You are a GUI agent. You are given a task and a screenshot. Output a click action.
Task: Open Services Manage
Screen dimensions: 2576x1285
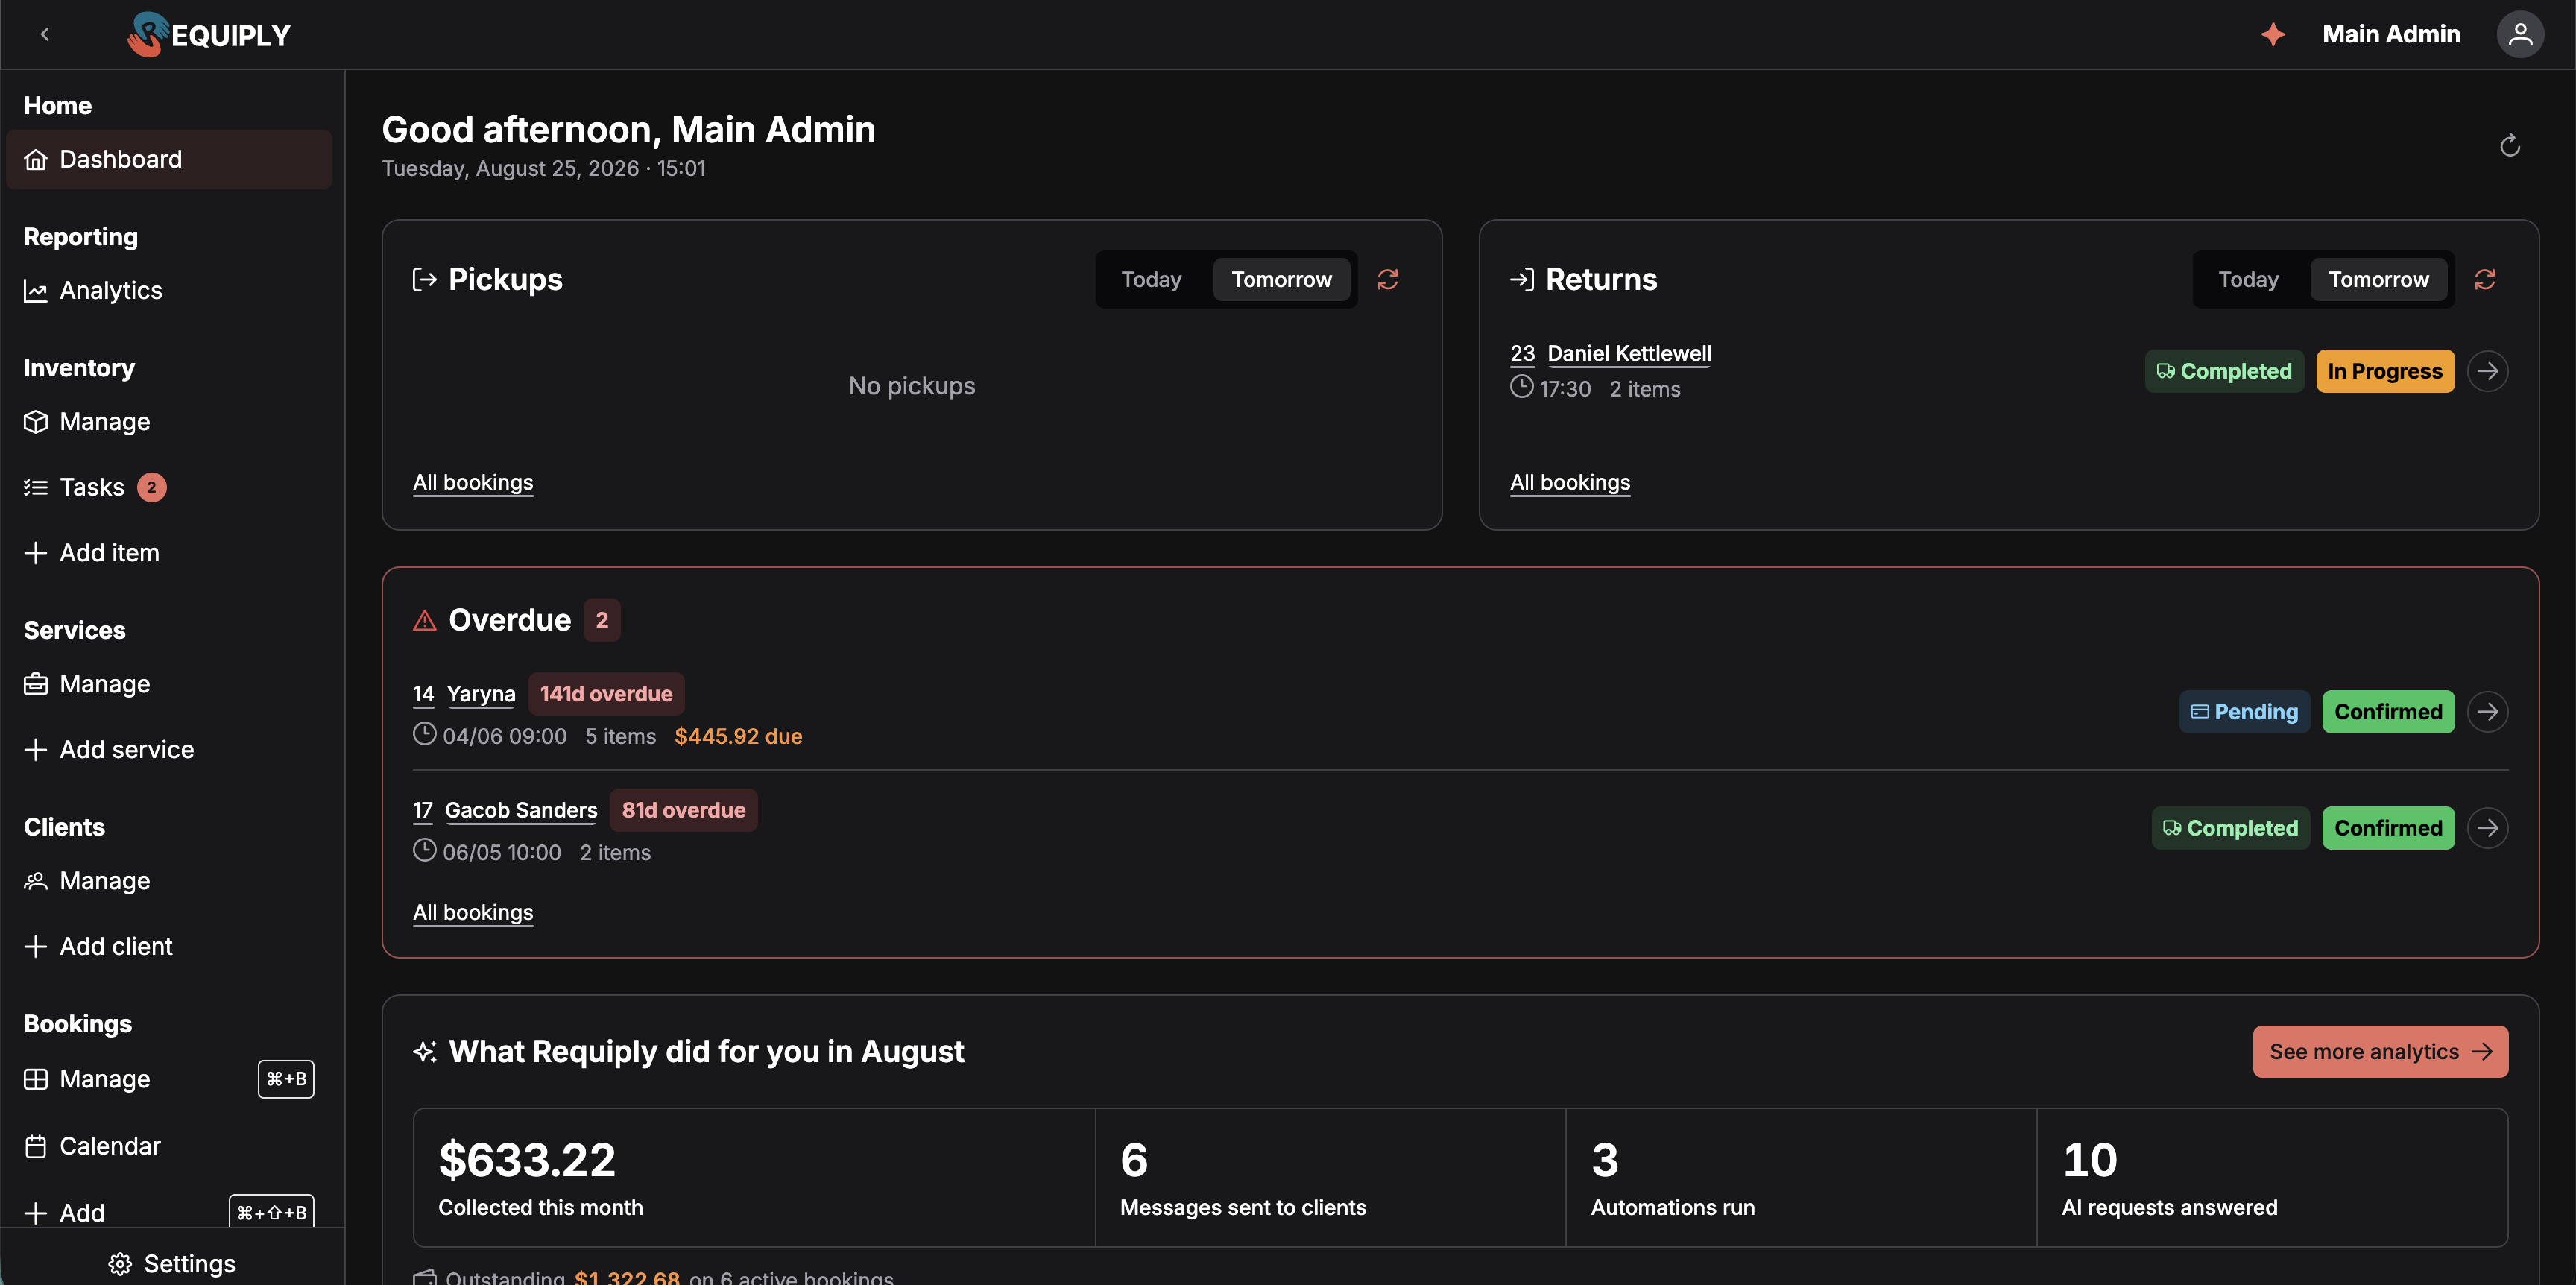tap(169, 684)
